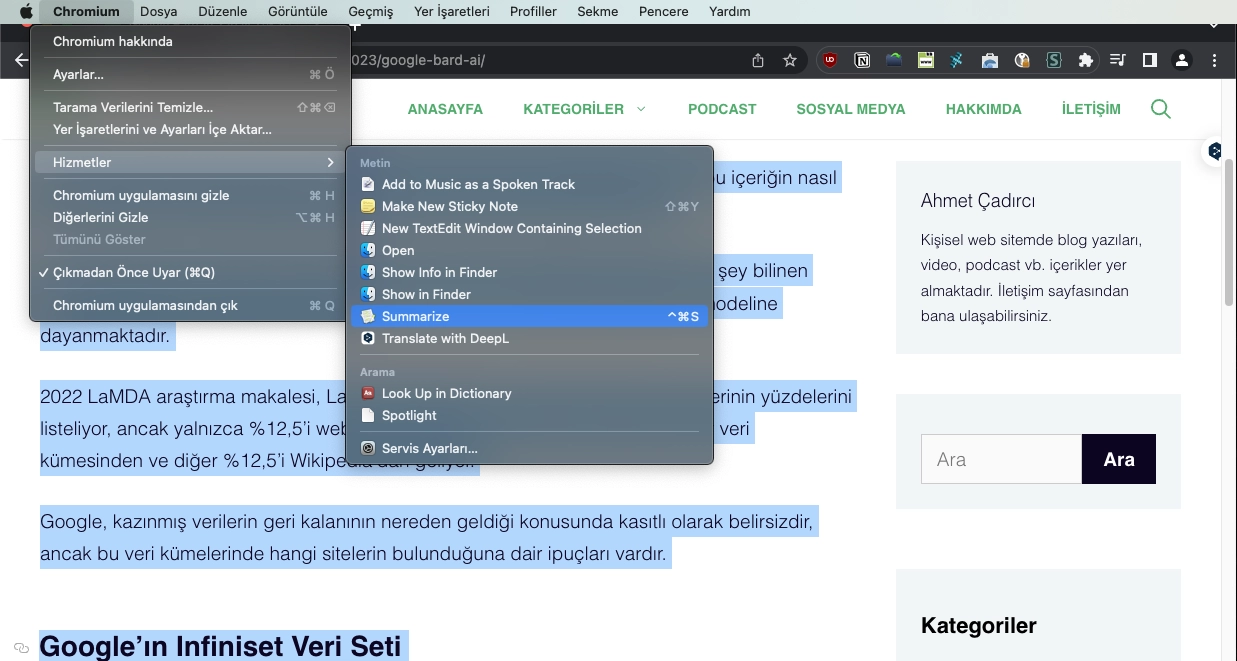Open the Yer İşaretleri menu
1237x661 pixels.
tap(451, 12)
